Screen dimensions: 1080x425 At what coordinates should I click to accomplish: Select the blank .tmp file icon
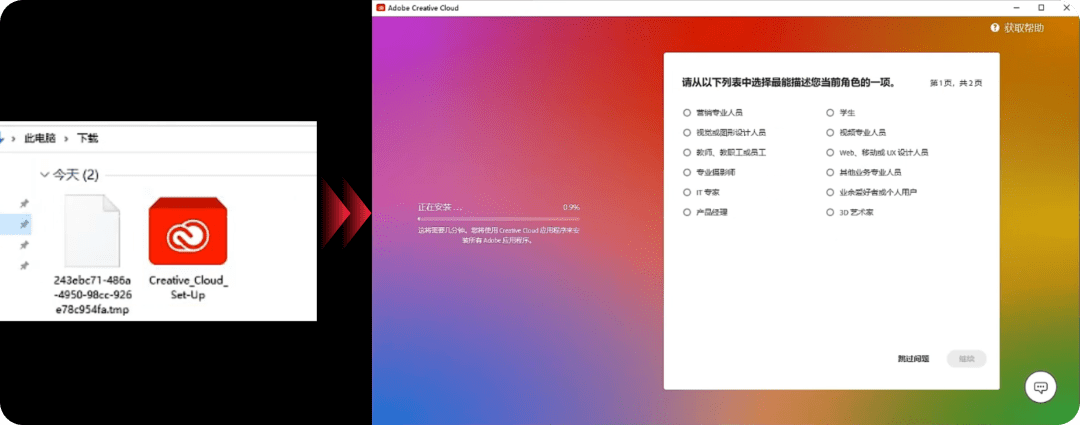click(x=92, y=231)
